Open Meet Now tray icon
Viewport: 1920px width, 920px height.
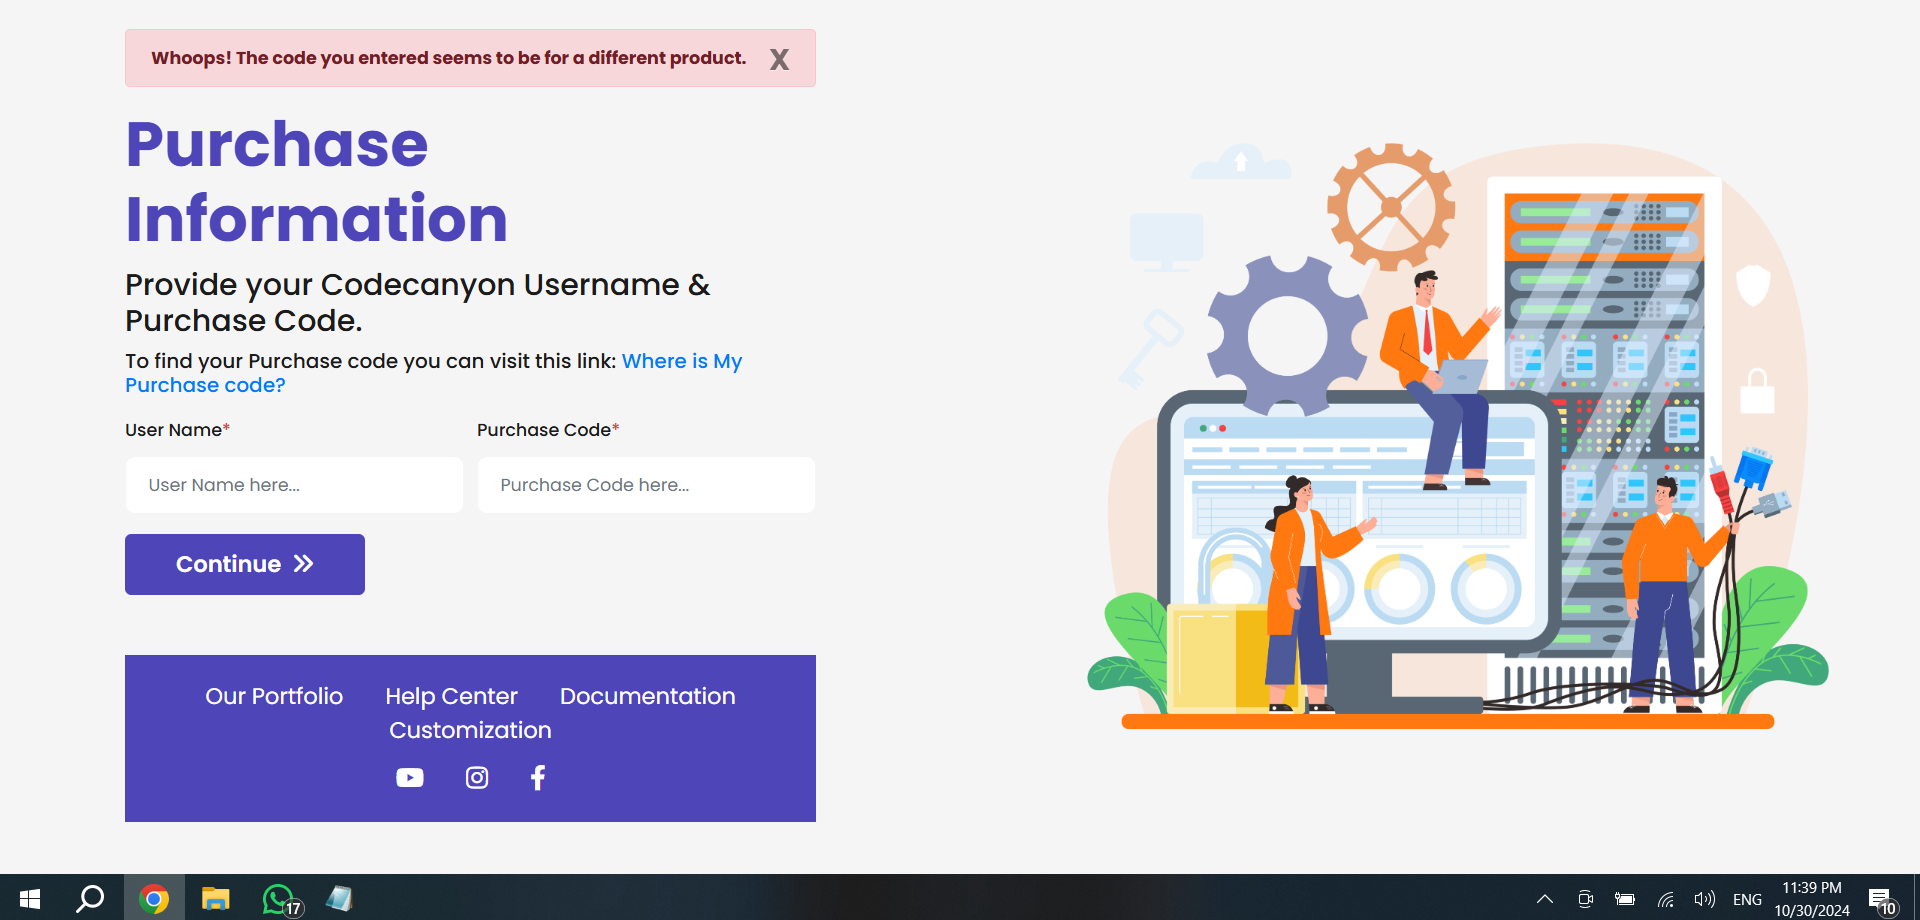click(1585, 899)
